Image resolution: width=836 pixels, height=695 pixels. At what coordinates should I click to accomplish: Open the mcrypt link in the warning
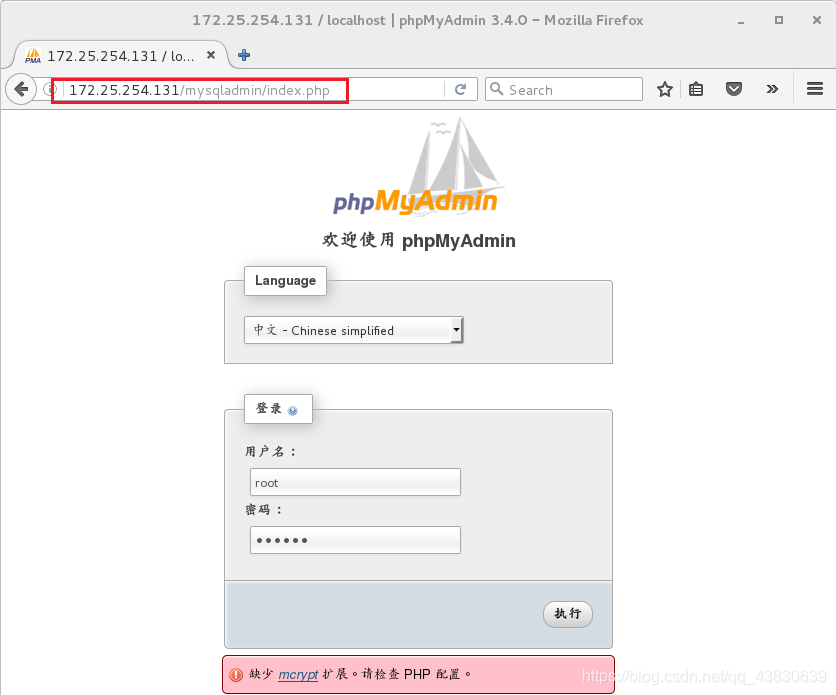click(x=298, y=675)
